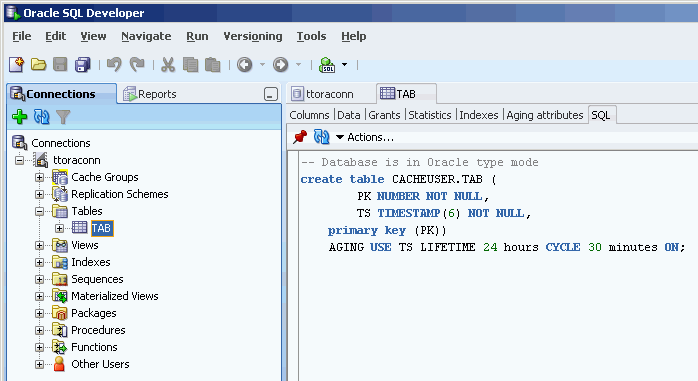Expand the Indexes tree node
The image size is (698, 381).
click(39, 263)
